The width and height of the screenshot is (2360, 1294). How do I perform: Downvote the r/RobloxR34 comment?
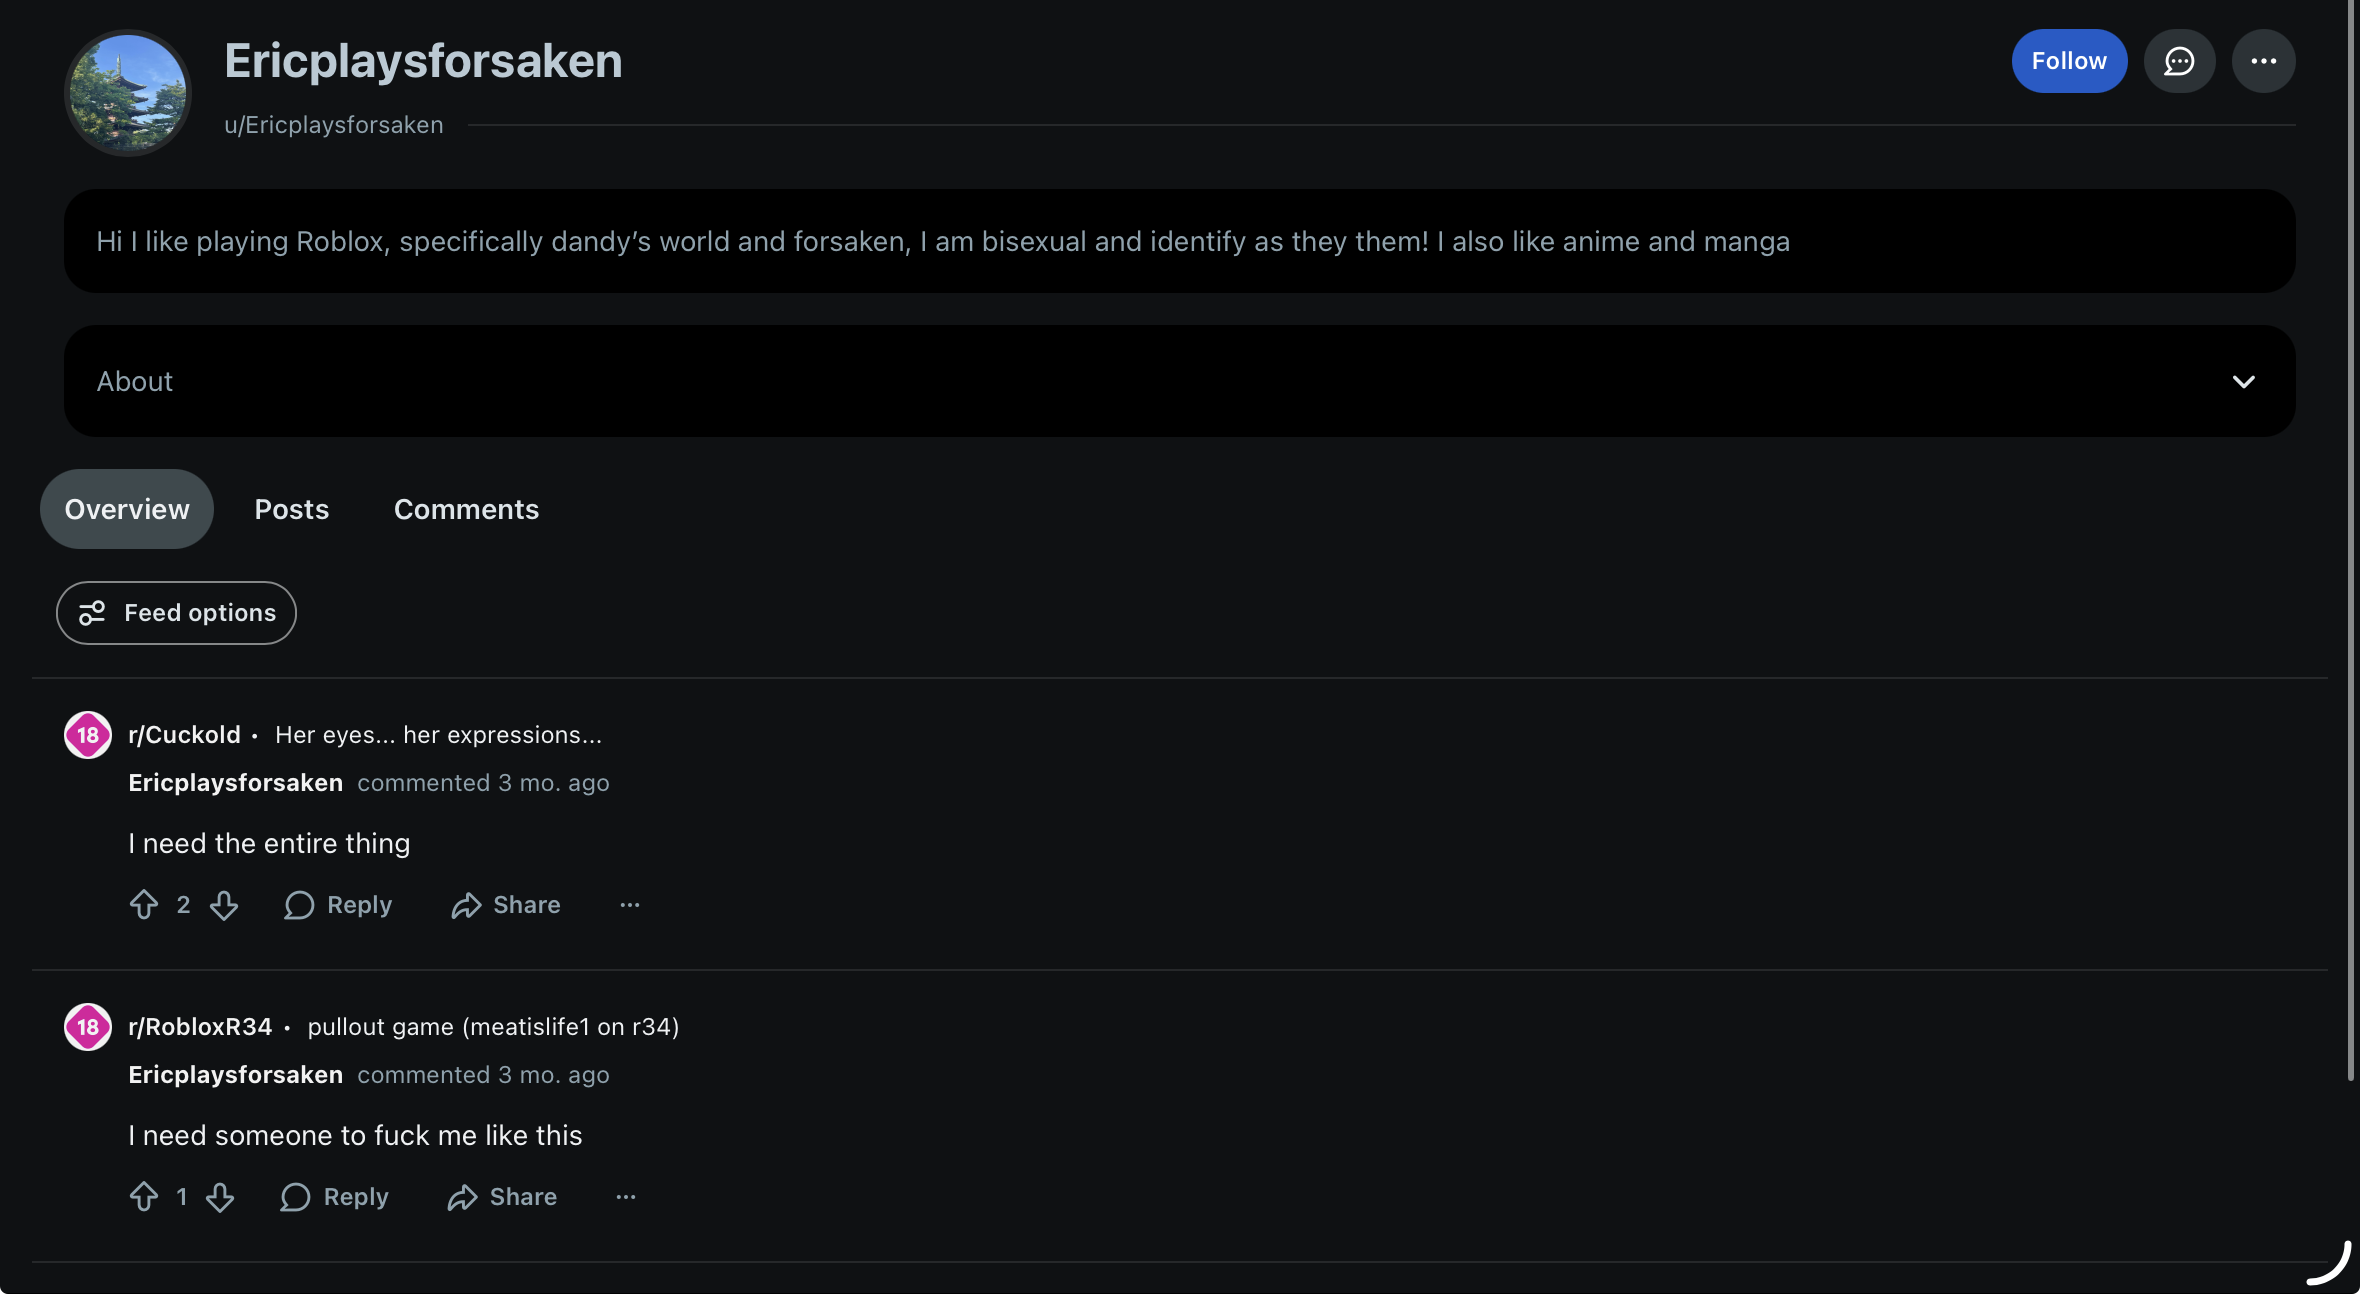(x=220, y=1197)
